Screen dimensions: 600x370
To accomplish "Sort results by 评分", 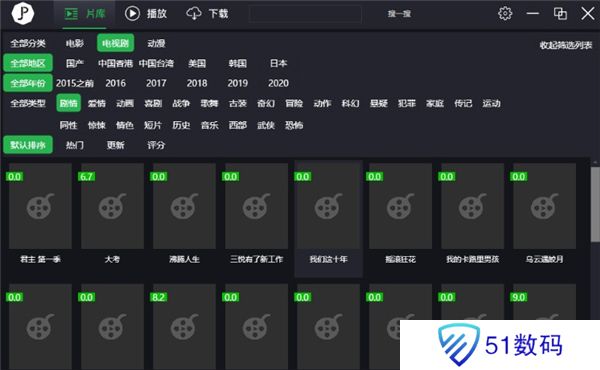I will [x=156, y=145].
